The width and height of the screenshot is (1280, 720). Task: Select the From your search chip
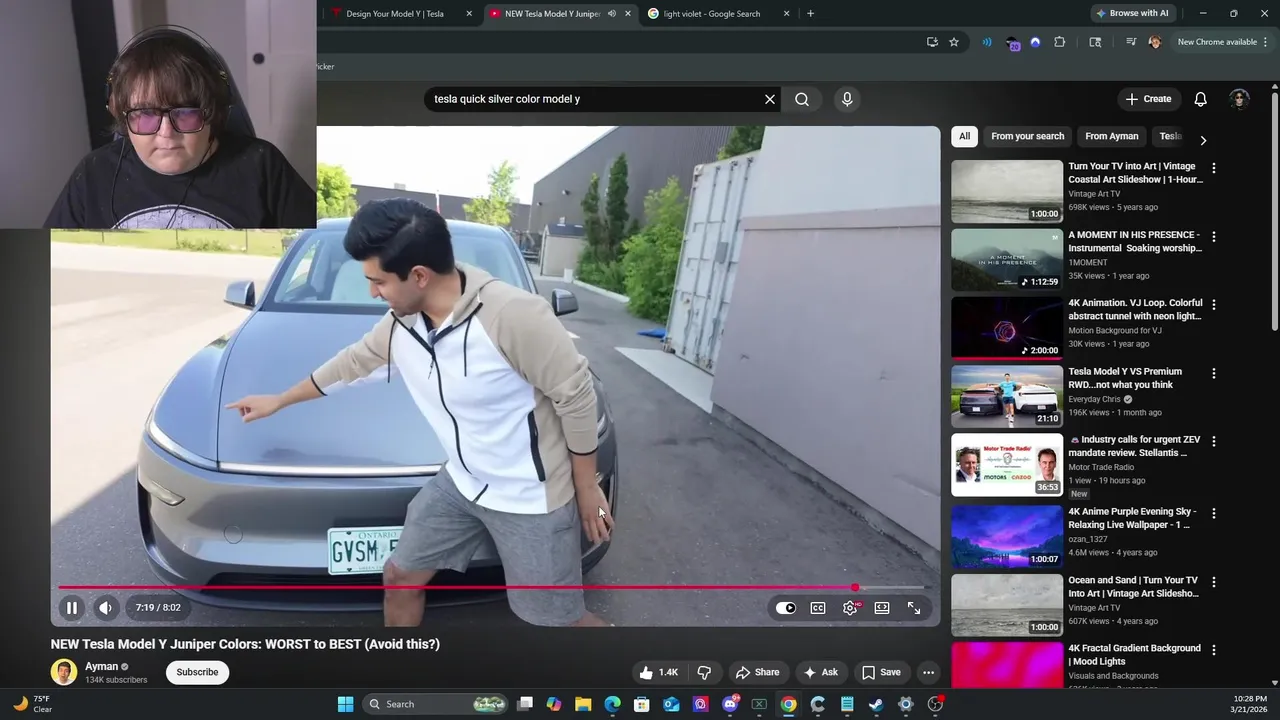tap(1028, 136)
